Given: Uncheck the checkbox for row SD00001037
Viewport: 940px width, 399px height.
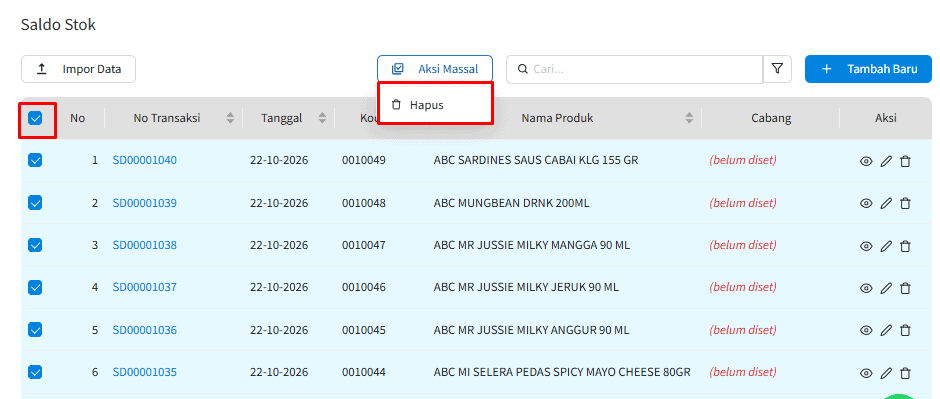Looking at the screenshot, I should 35,288.
